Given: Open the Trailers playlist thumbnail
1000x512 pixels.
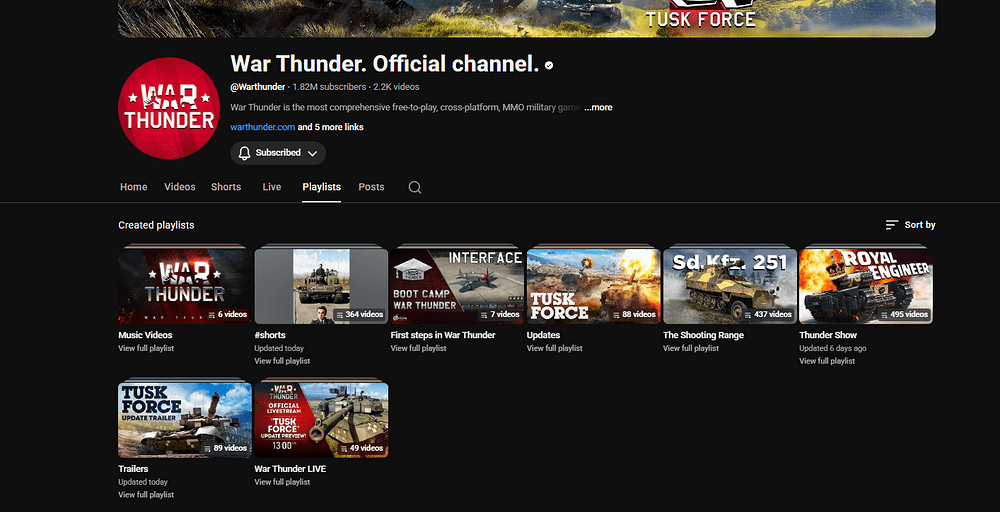Looking at the screenshot, I should pyautogui.click(x=184, y=420).
